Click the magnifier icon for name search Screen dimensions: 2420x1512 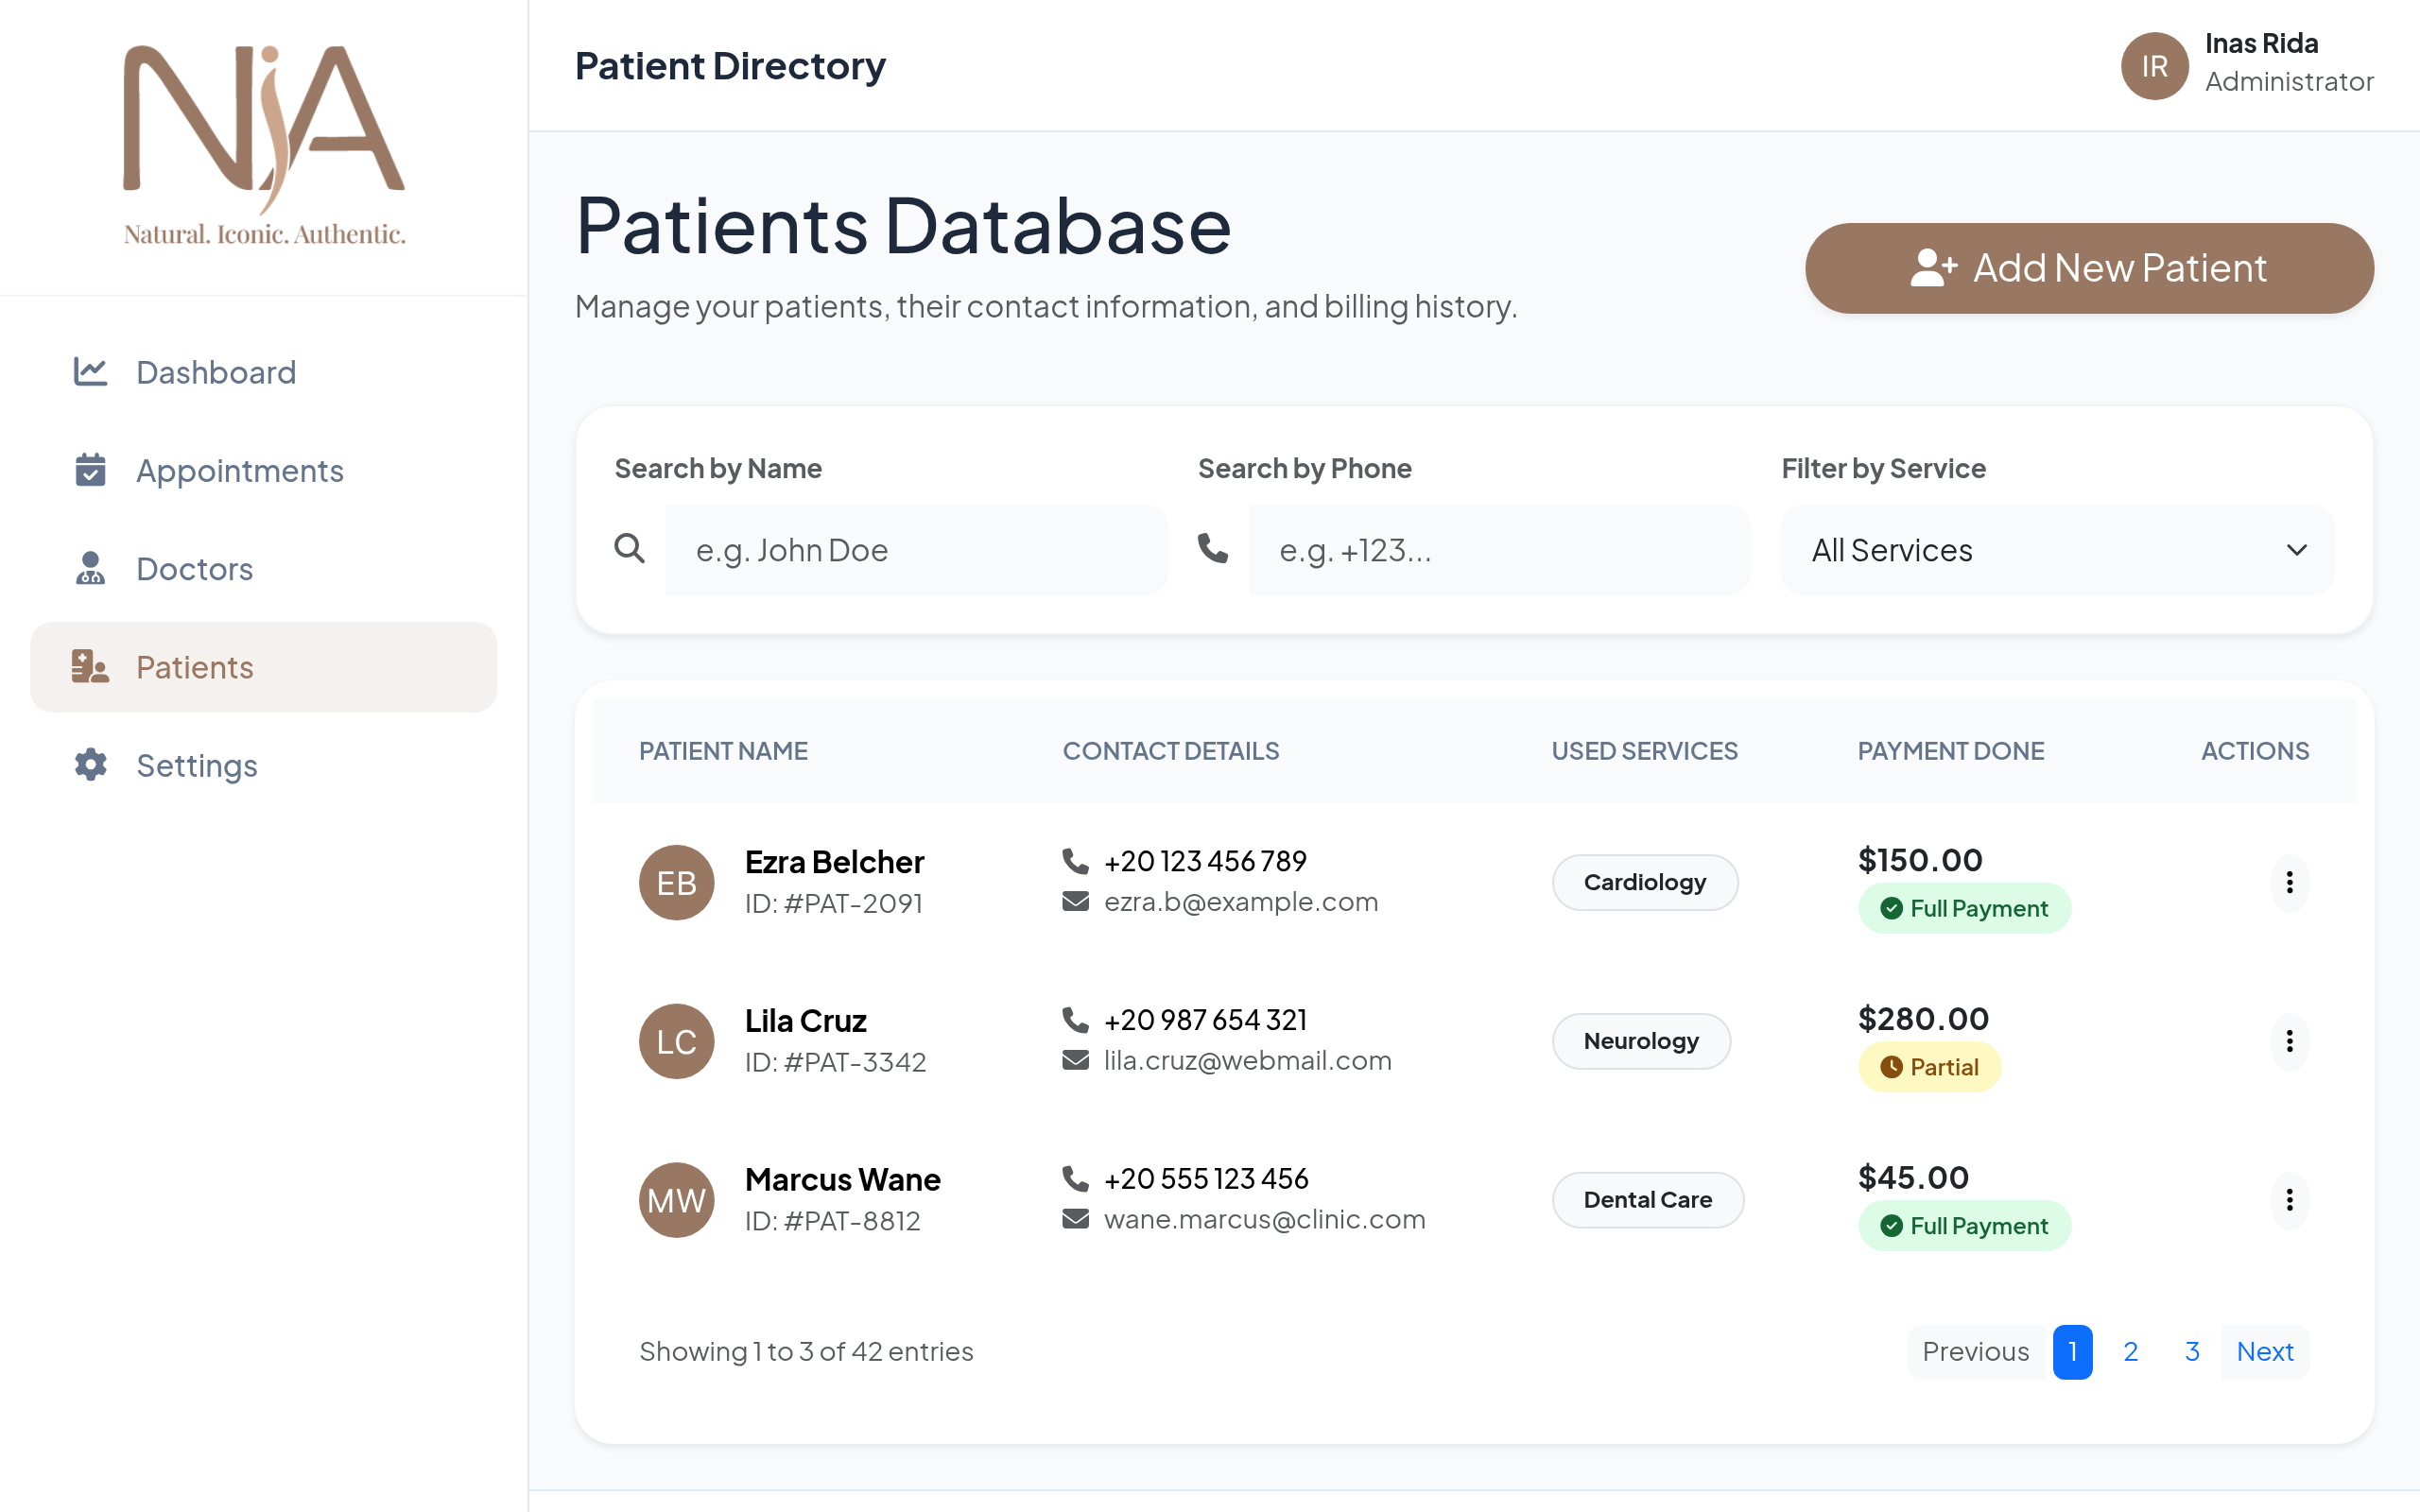(x=629, y=548)
